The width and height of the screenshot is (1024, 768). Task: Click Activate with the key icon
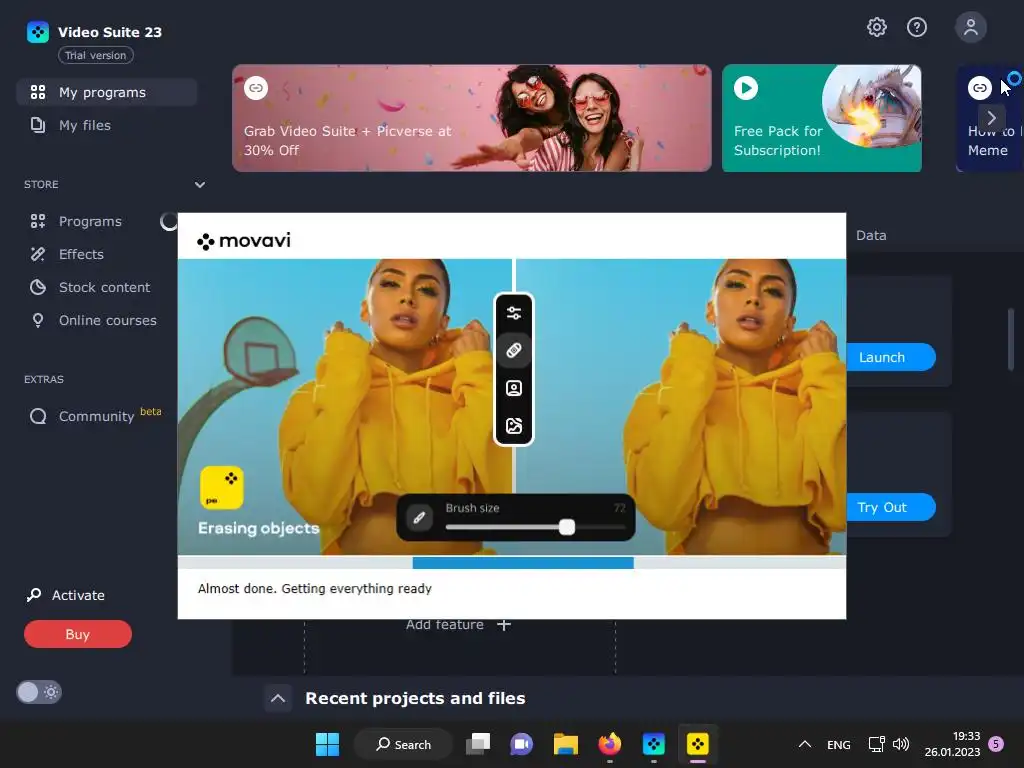pyautogui.click(x=65, y=595)
